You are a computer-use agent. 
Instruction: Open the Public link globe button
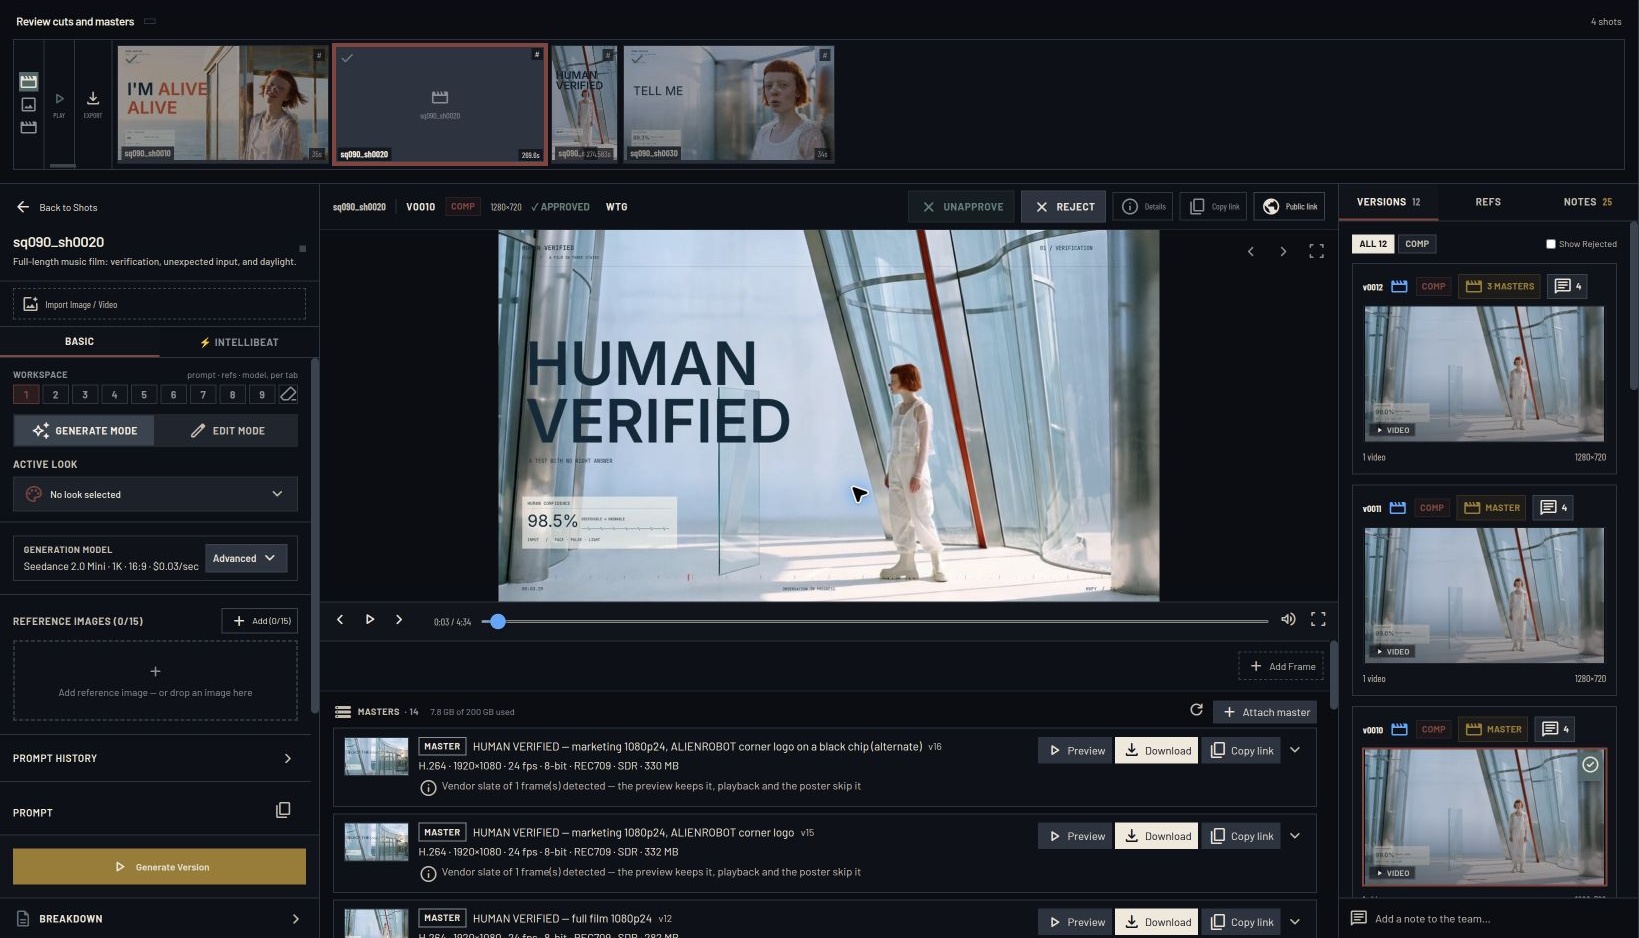(x=1289, y=207)
